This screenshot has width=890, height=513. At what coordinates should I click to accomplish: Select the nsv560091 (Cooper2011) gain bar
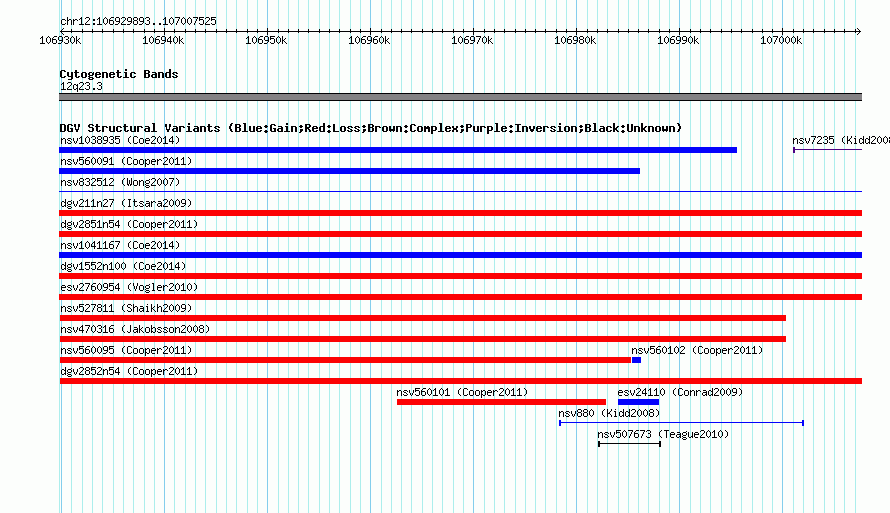click(x=350, y=171)
